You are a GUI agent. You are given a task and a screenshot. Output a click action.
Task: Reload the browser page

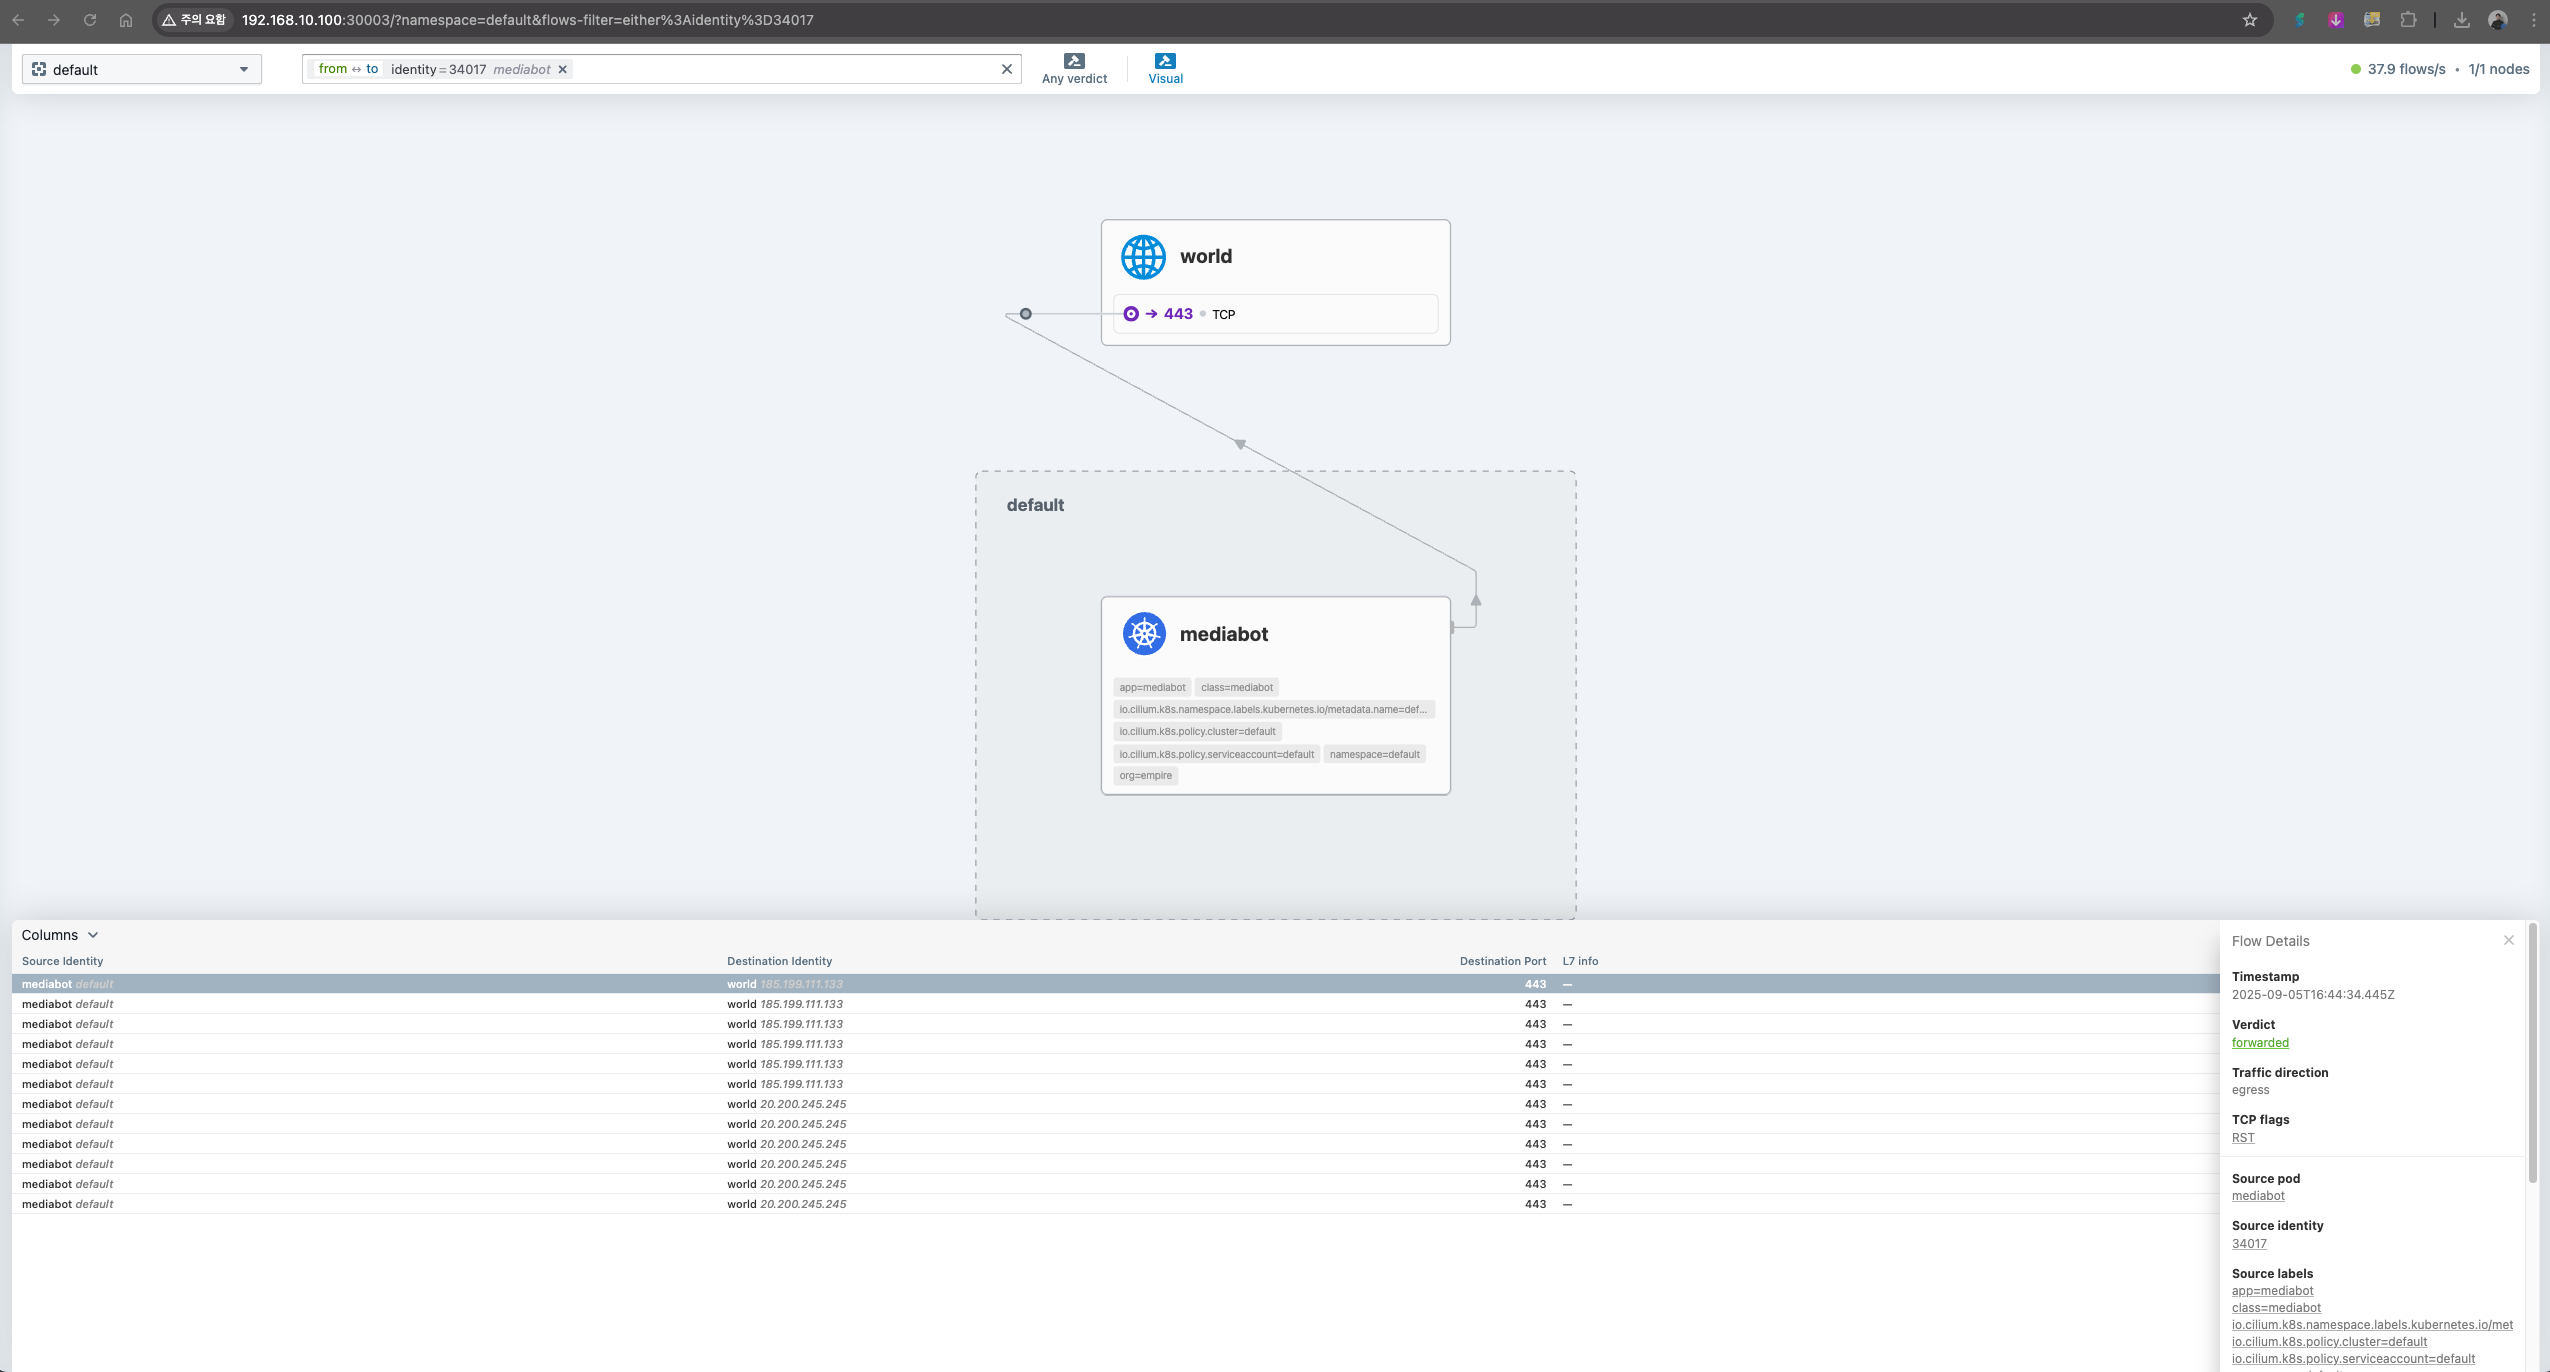point(90,20)
